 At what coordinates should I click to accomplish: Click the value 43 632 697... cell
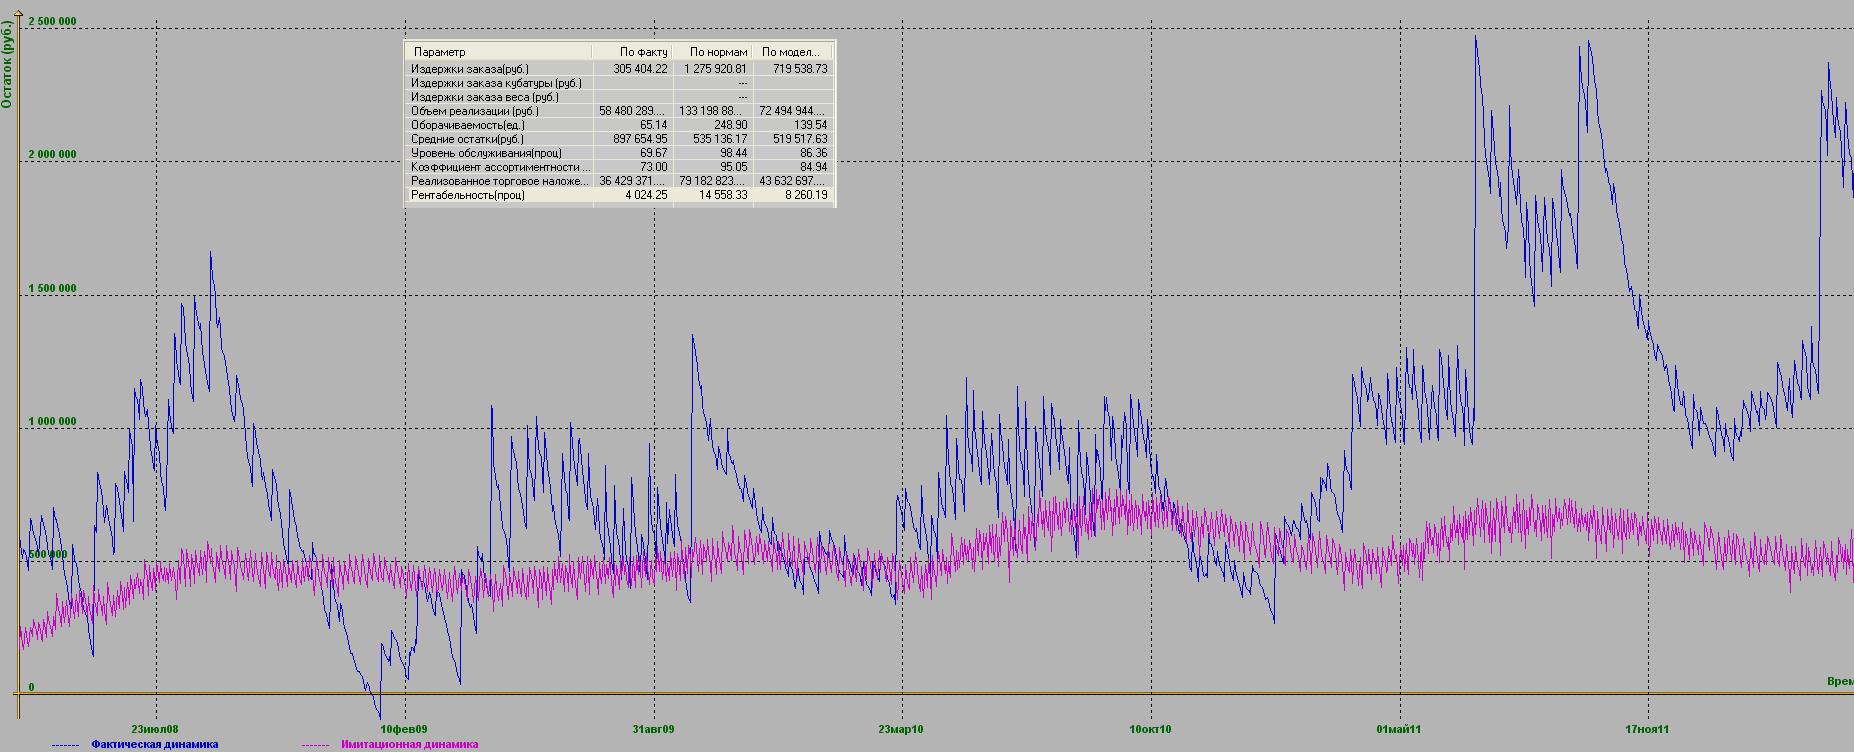[x=793, y=181]
